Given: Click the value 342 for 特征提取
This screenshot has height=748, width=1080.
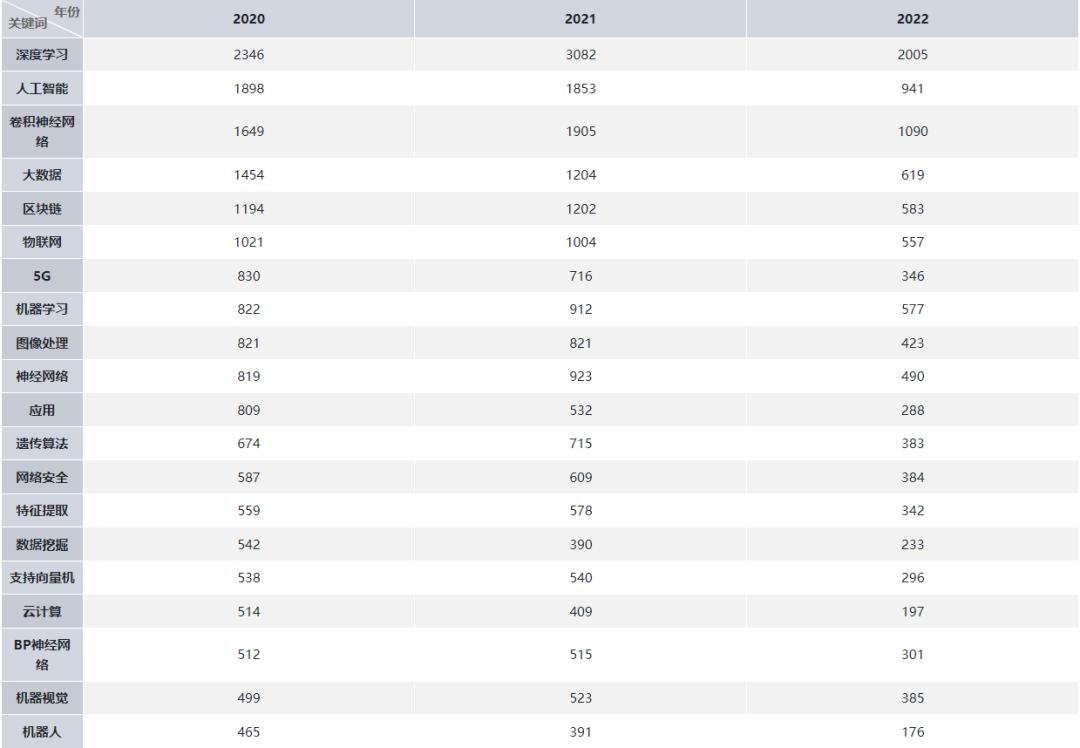Looking at the screenshot, I should tap(913, 510).
